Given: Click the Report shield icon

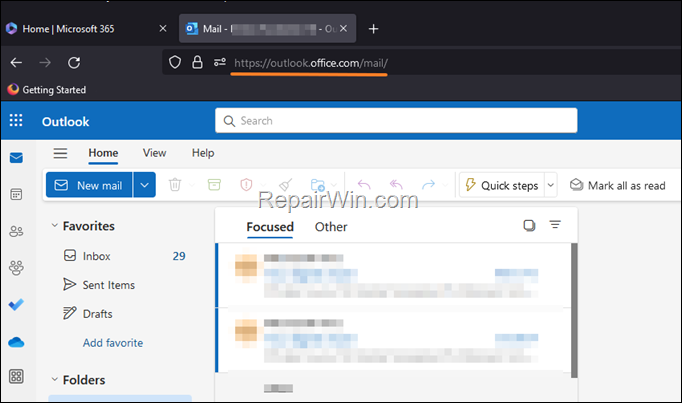Looking at the screenshot, I should click(x=246, y=185).
